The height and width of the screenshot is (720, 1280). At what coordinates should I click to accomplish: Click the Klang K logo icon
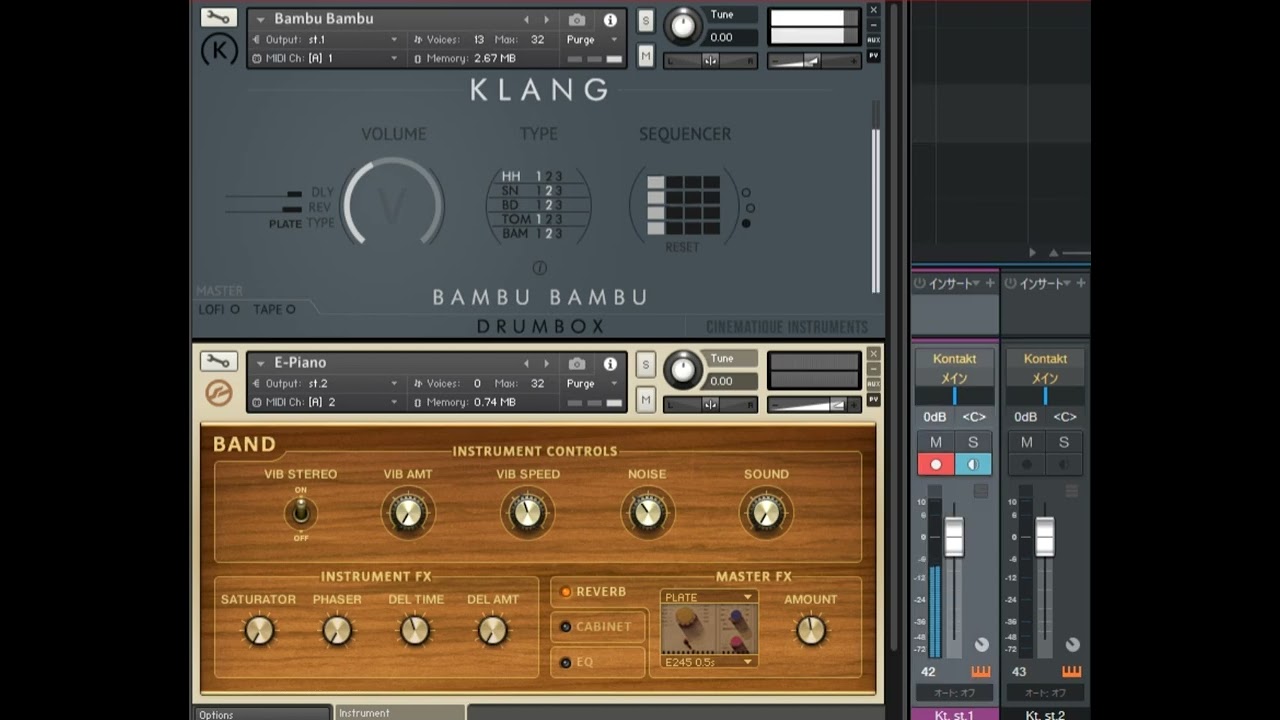(x=219, y=50)
